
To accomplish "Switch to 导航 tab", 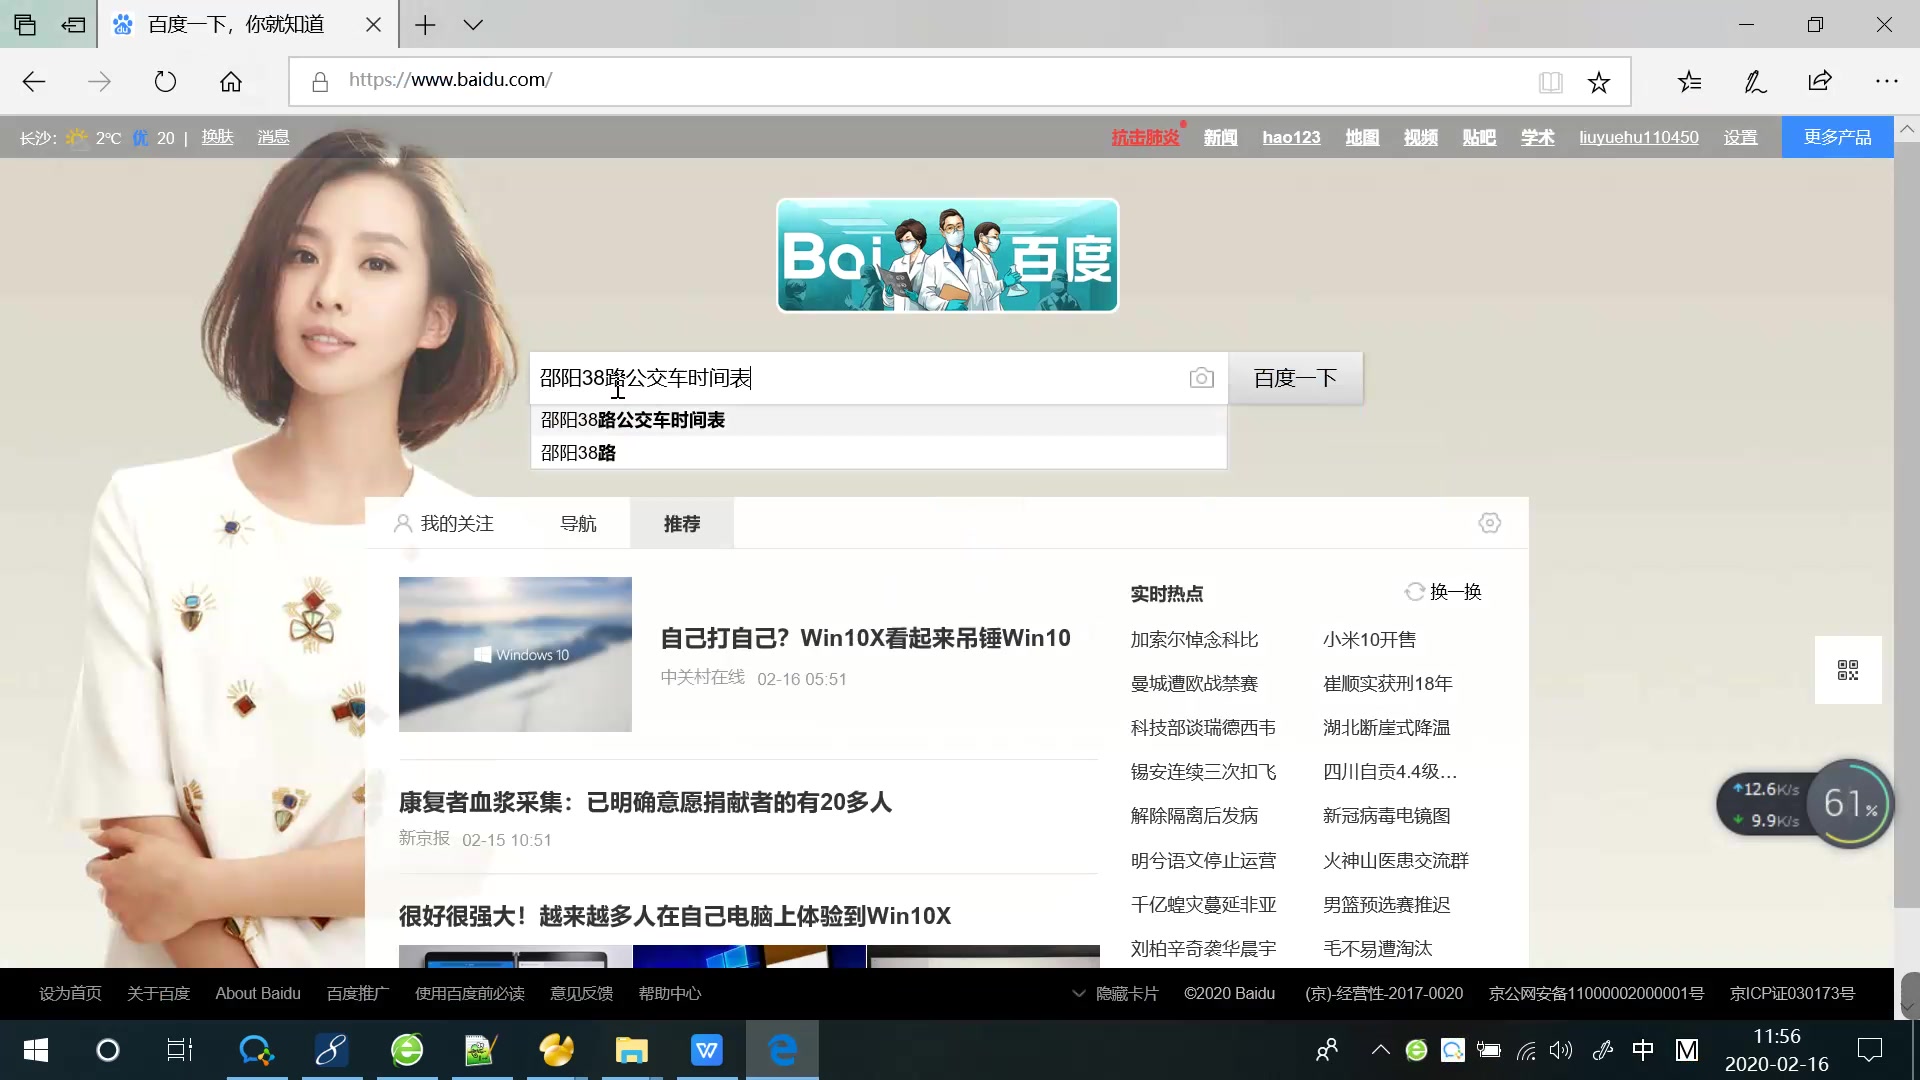I will tap(578, 523).
